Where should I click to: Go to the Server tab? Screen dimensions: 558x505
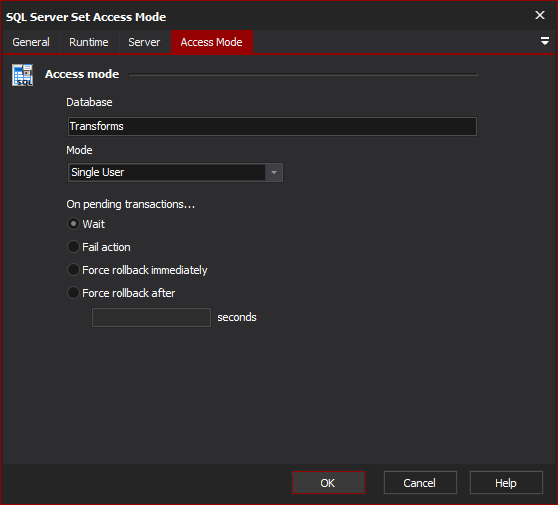coord(144,42)
